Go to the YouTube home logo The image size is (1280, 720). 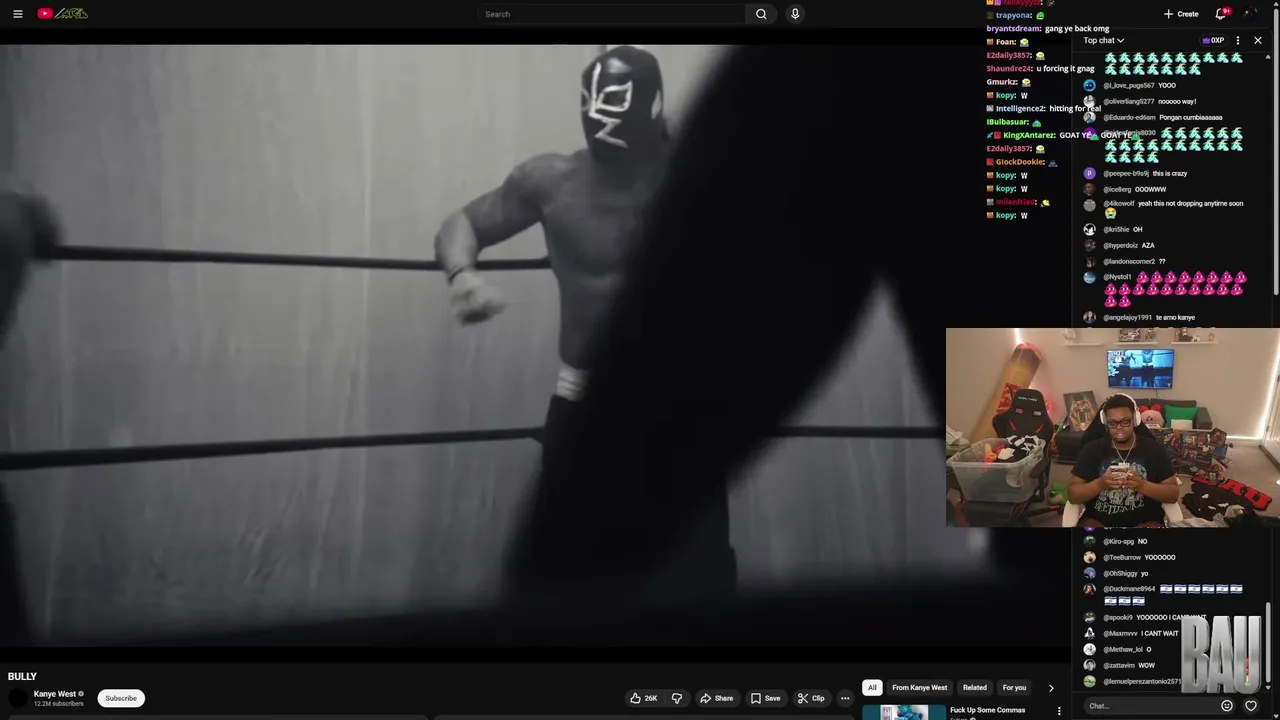[x=63, y=14]
